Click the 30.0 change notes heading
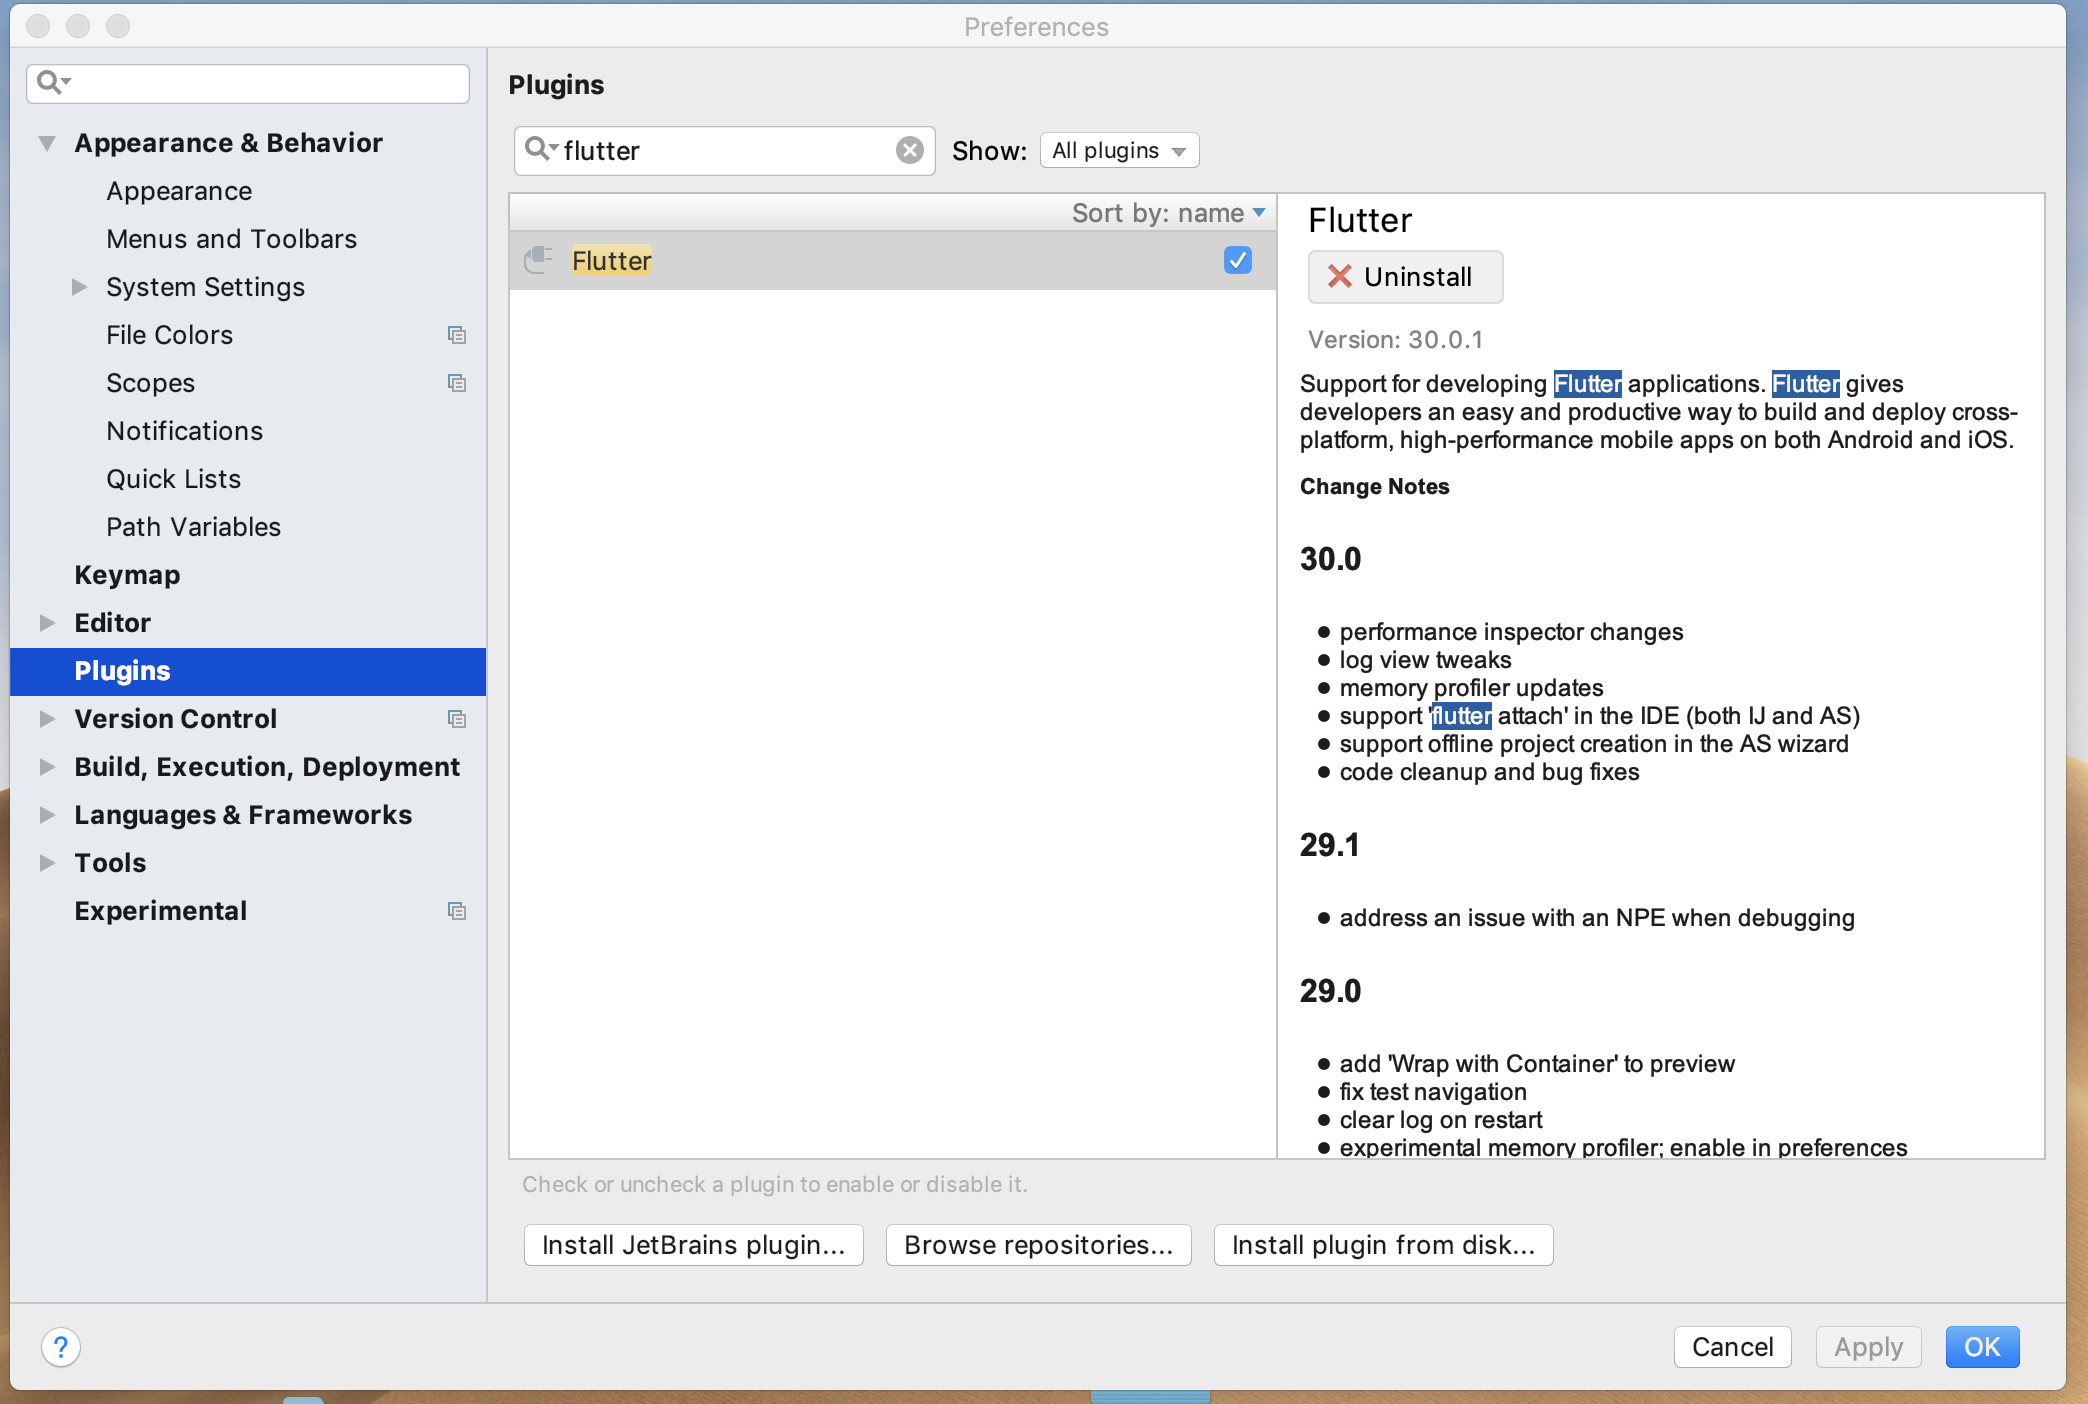The height and width of the screenshot is (1404, 2088). pyautogui.click(x=1330, y=559)
